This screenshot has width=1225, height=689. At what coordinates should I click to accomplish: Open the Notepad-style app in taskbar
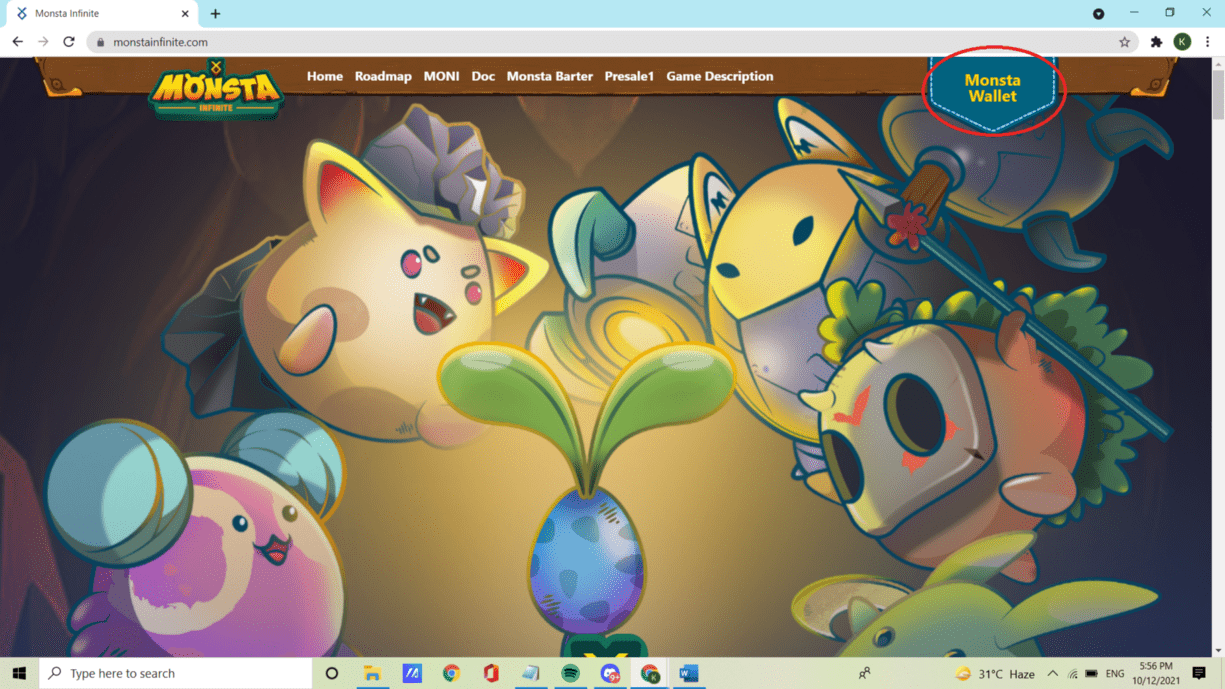coord(531,673)
